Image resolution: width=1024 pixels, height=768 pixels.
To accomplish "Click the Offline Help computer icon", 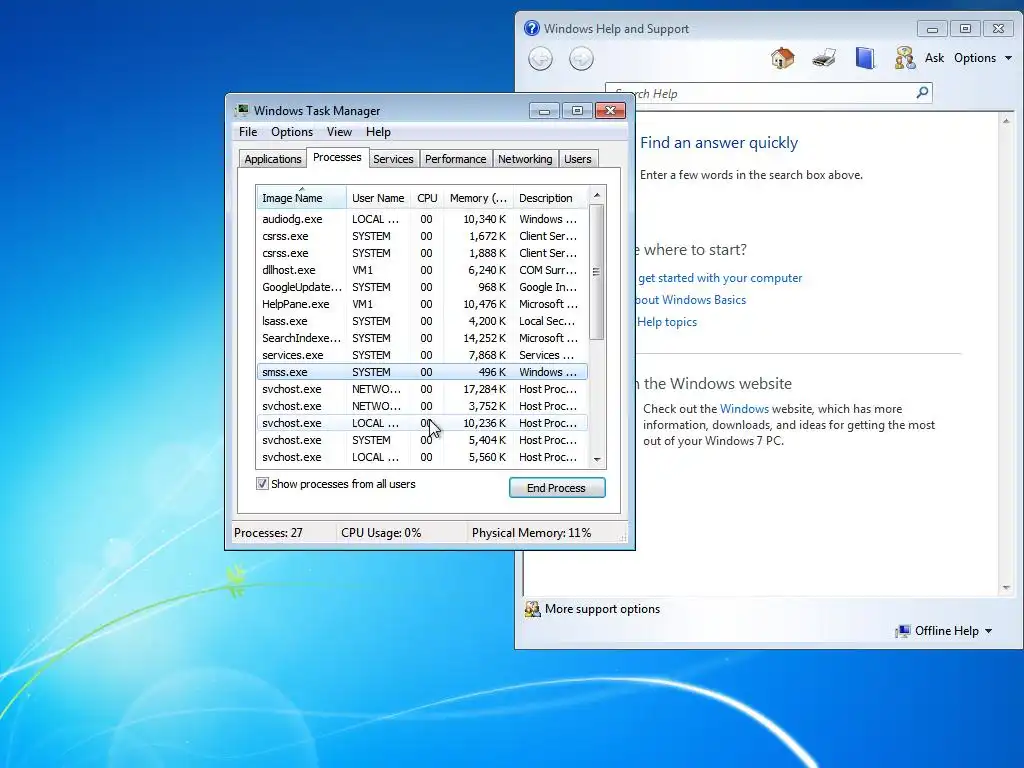I will pyautogui.click(x=903, y=631).
